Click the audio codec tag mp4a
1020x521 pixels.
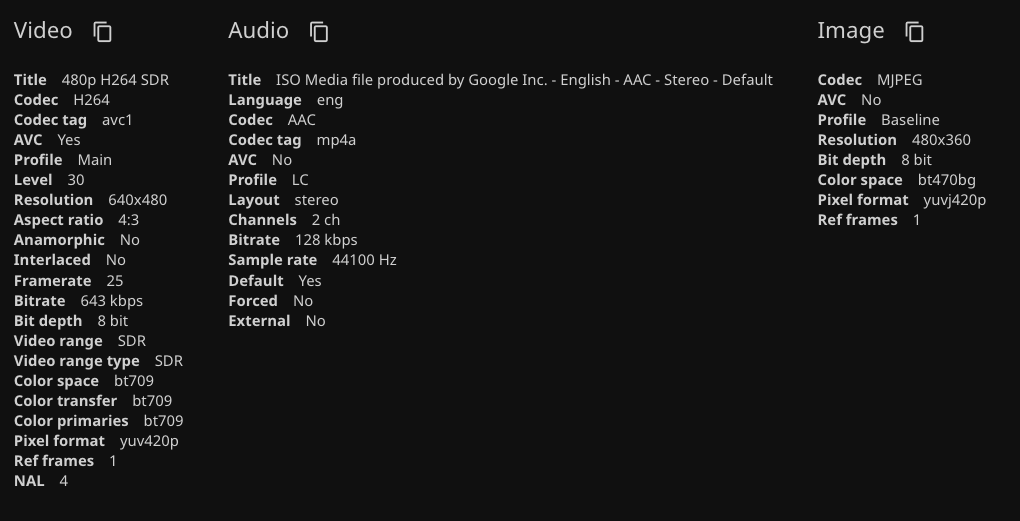(x=336, y=140)
